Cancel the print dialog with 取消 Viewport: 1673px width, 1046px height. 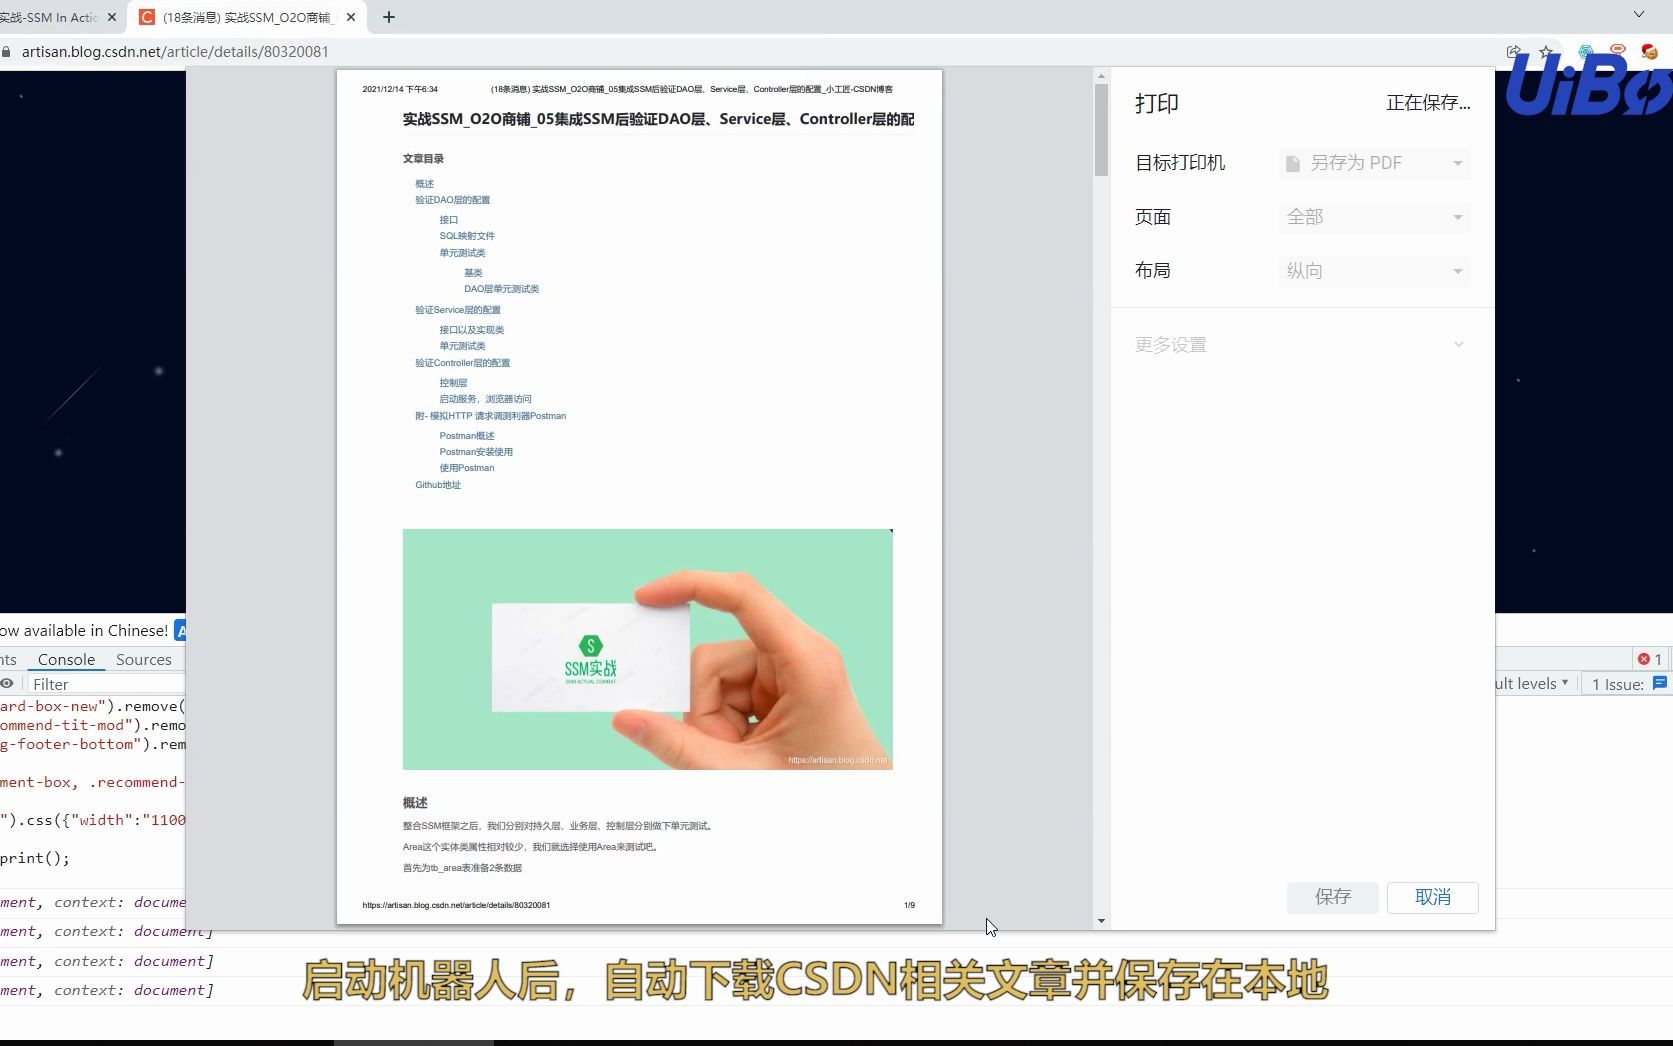tap(1433, 897)
